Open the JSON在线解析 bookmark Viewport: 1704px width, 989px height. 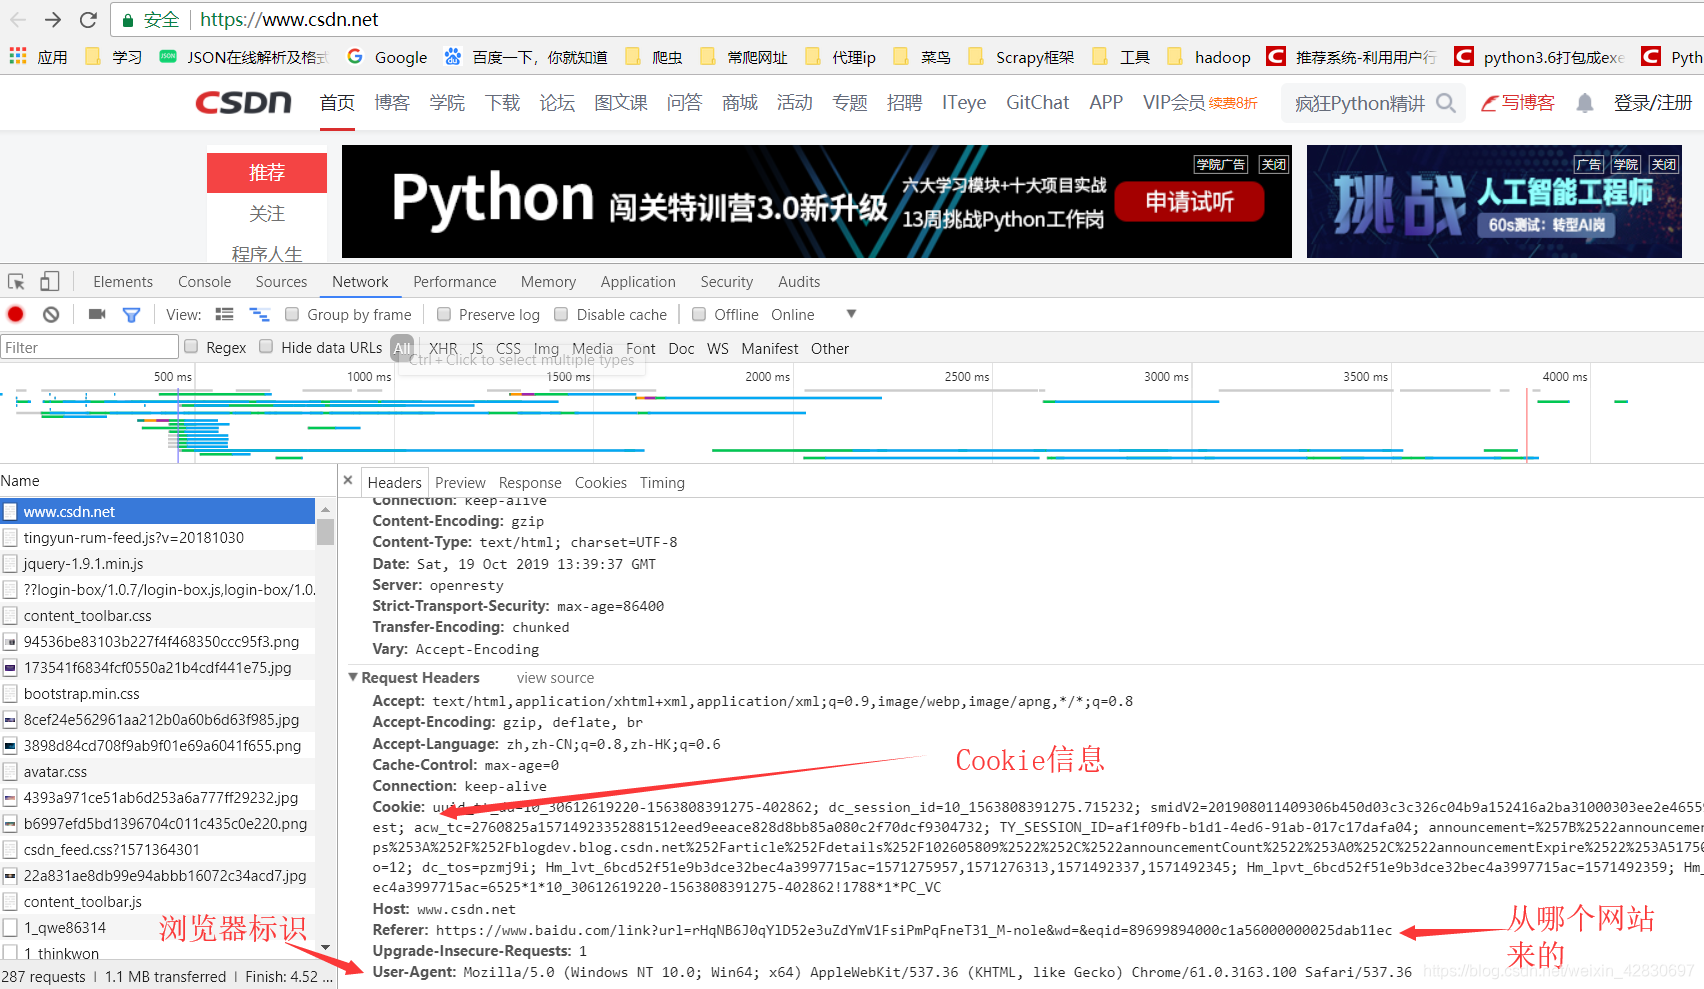point(244,57)
